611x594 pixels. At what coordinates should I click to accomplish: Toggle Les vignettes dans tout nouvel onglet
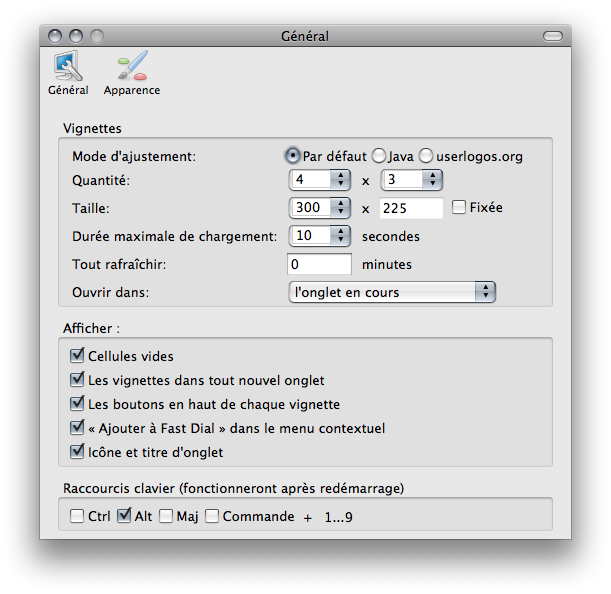pos(77,380)
